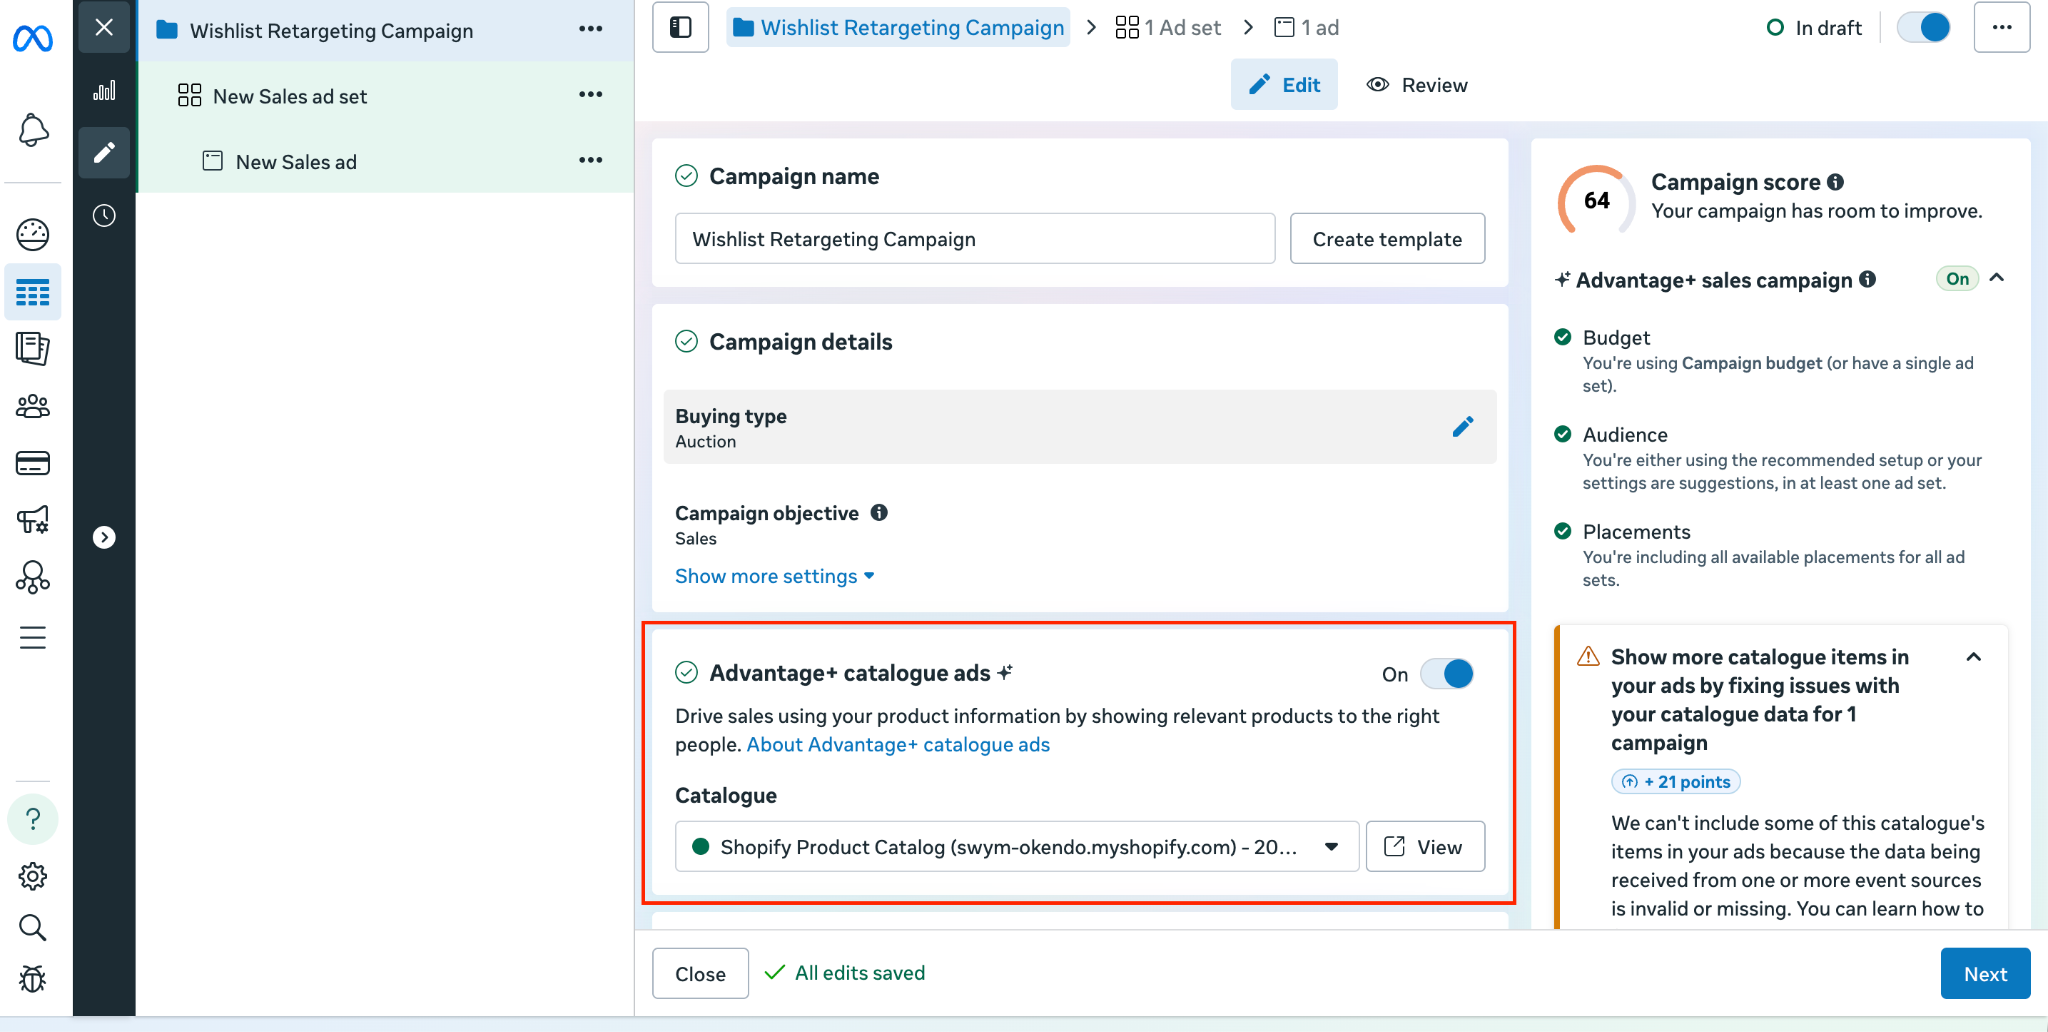Close the editing panel with X

[104, 27]
